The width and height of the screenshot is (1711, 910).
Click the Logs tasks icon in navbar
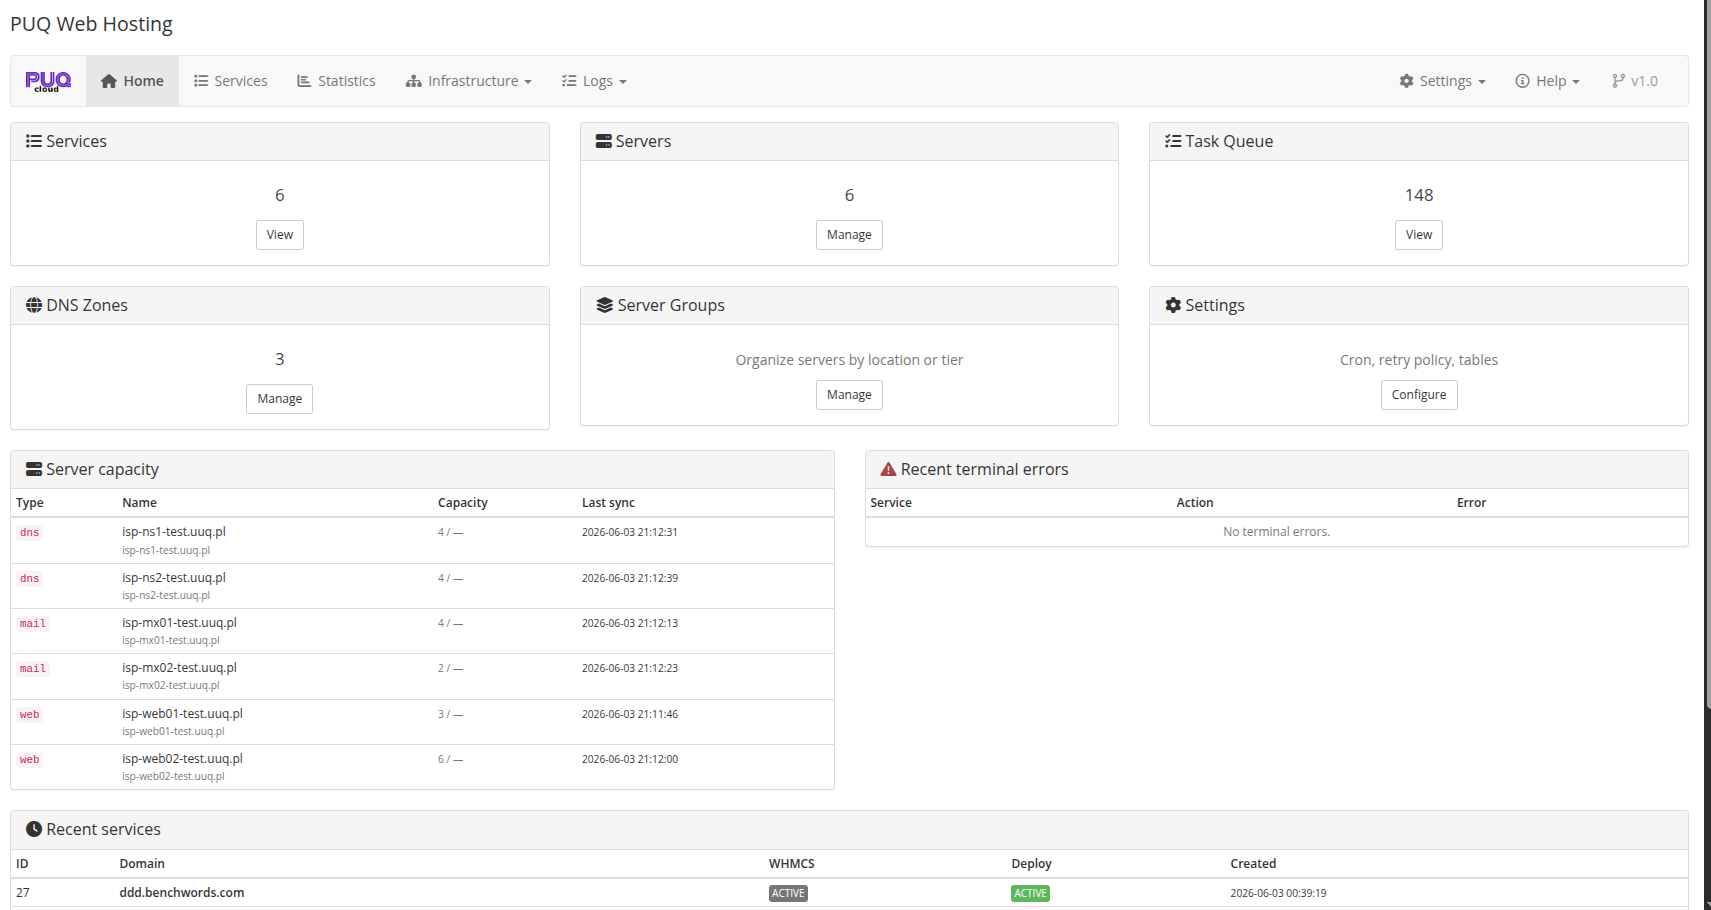click(x=569, y=81)
